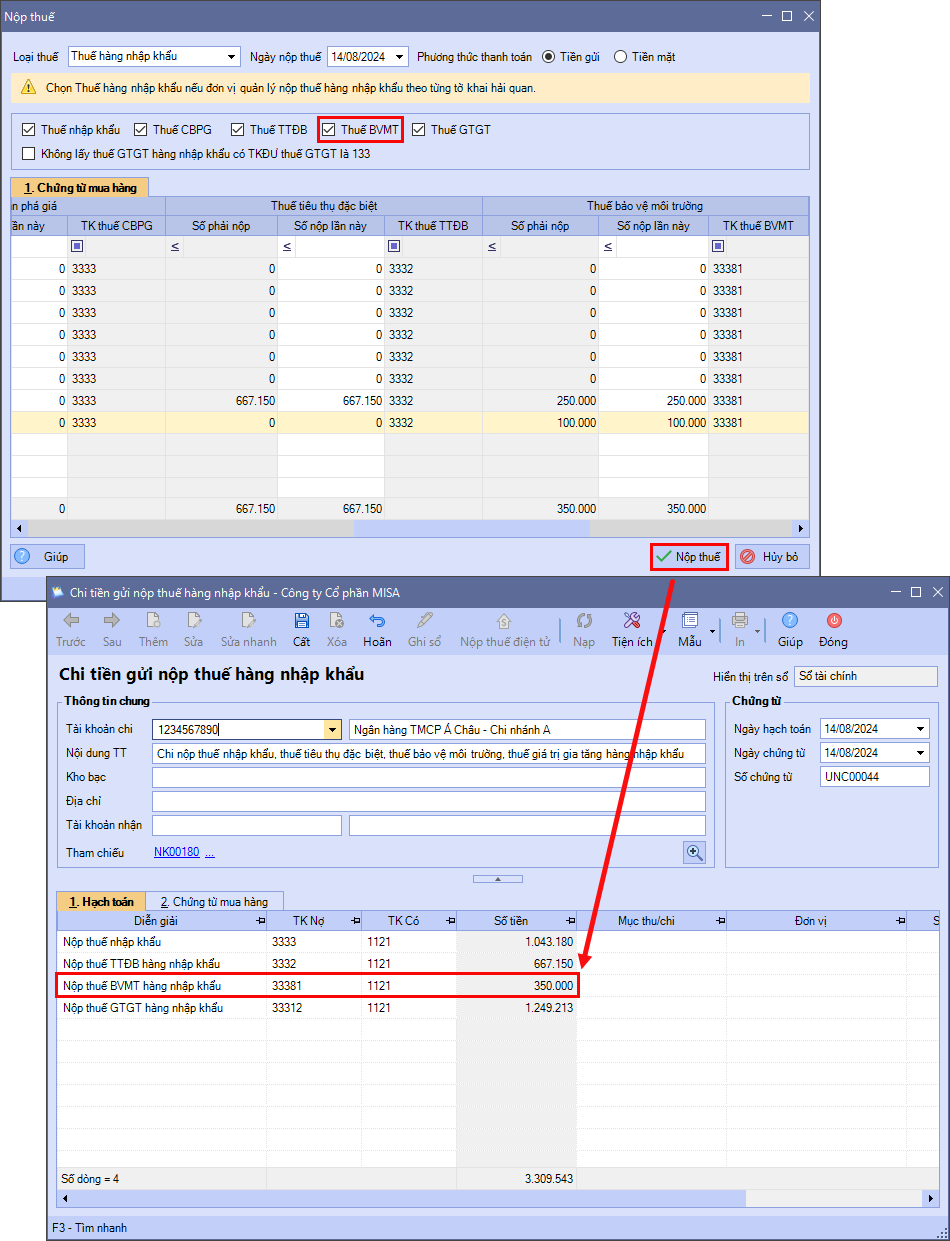Select the Hạch toán tab

tap(101, 902)
